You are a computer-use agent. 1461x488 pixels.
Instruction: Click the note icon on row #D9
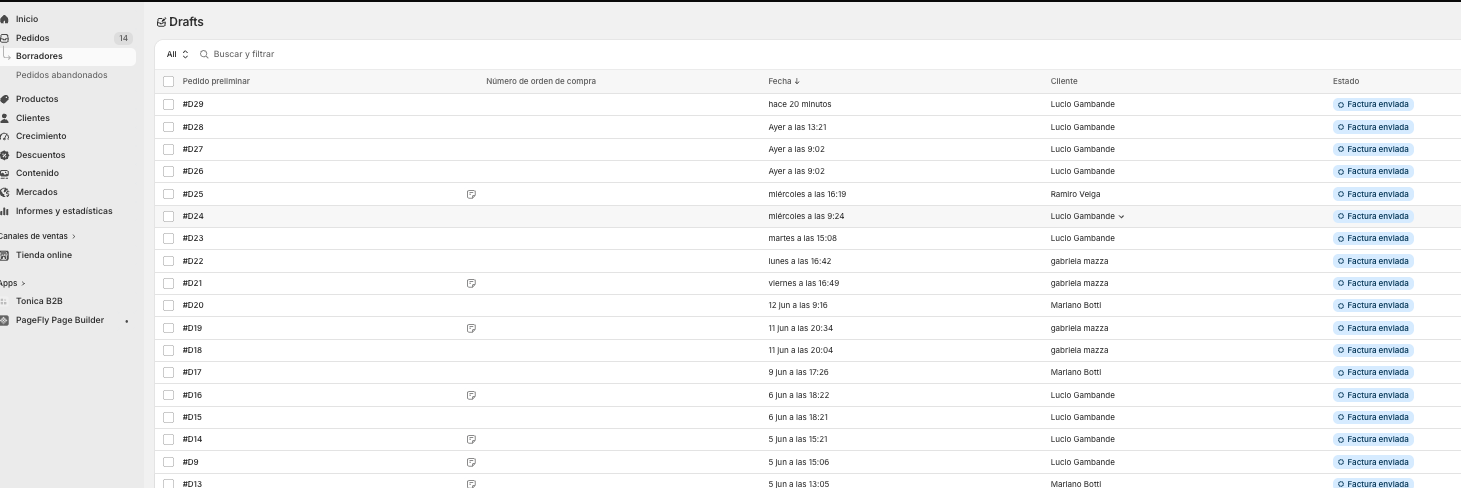coord(471,462)
